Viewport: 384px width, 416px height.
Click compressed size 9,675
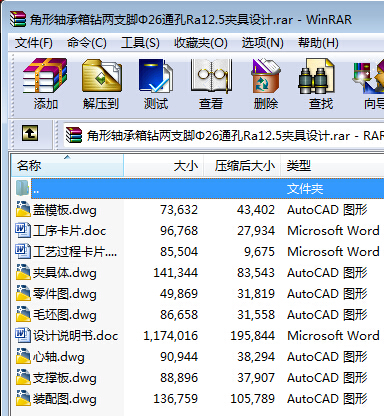[260, 252]
